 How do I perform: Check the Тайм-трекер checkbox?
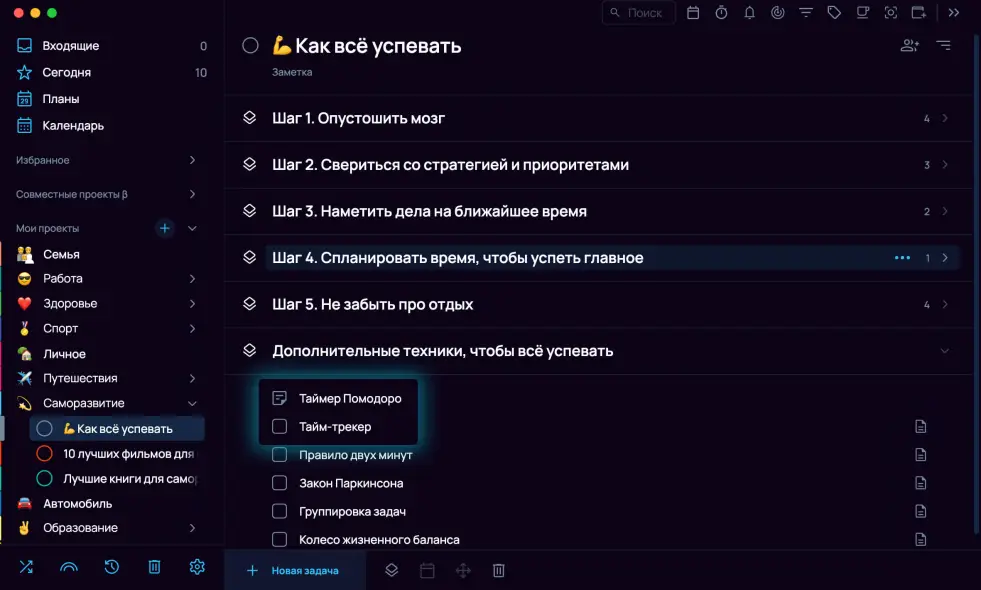[x=280, y=427]
